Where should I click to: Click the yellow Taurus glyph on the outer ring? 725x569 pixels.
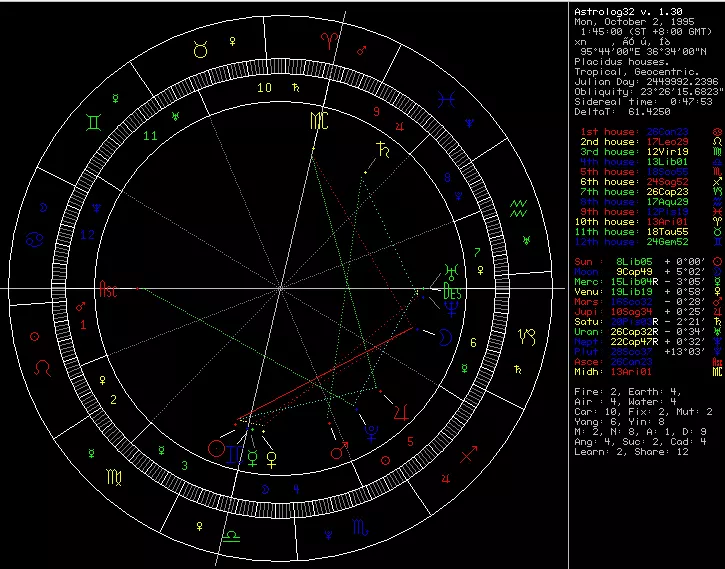click(200, 49)
